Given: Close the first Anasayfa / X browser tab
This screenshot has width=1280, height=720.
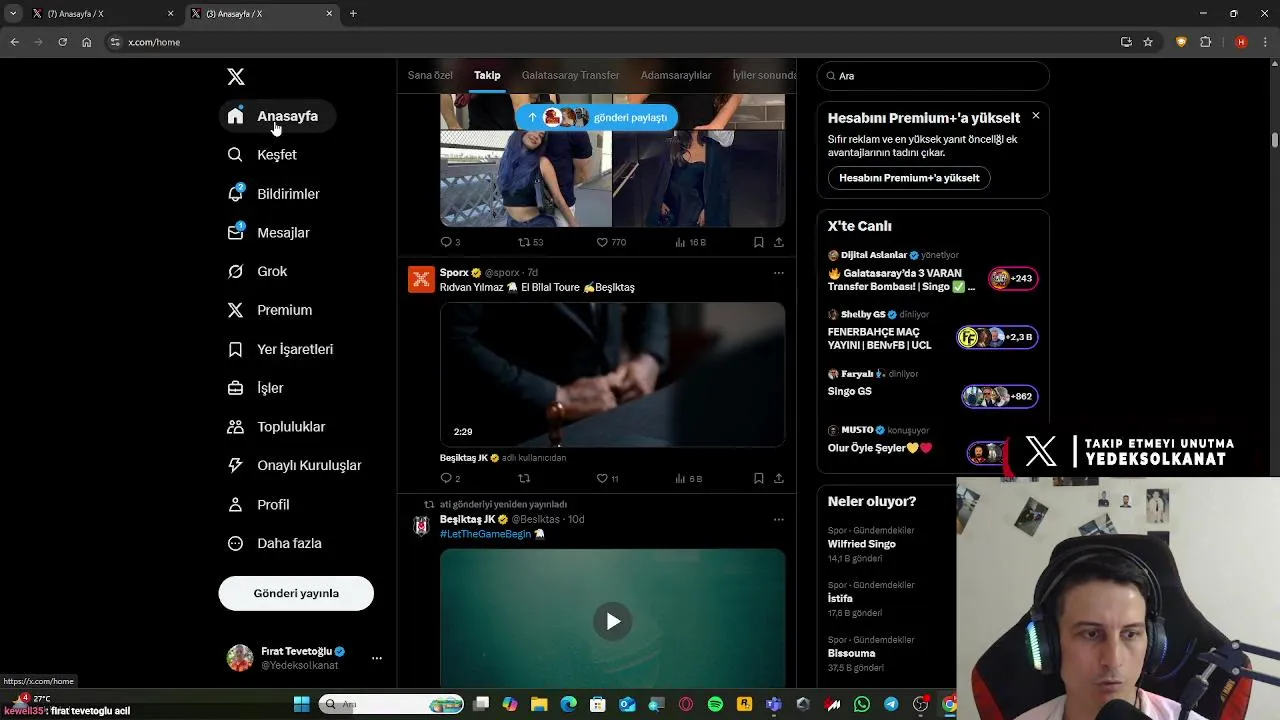Looking at the screenshot, I should coord(170,14).
